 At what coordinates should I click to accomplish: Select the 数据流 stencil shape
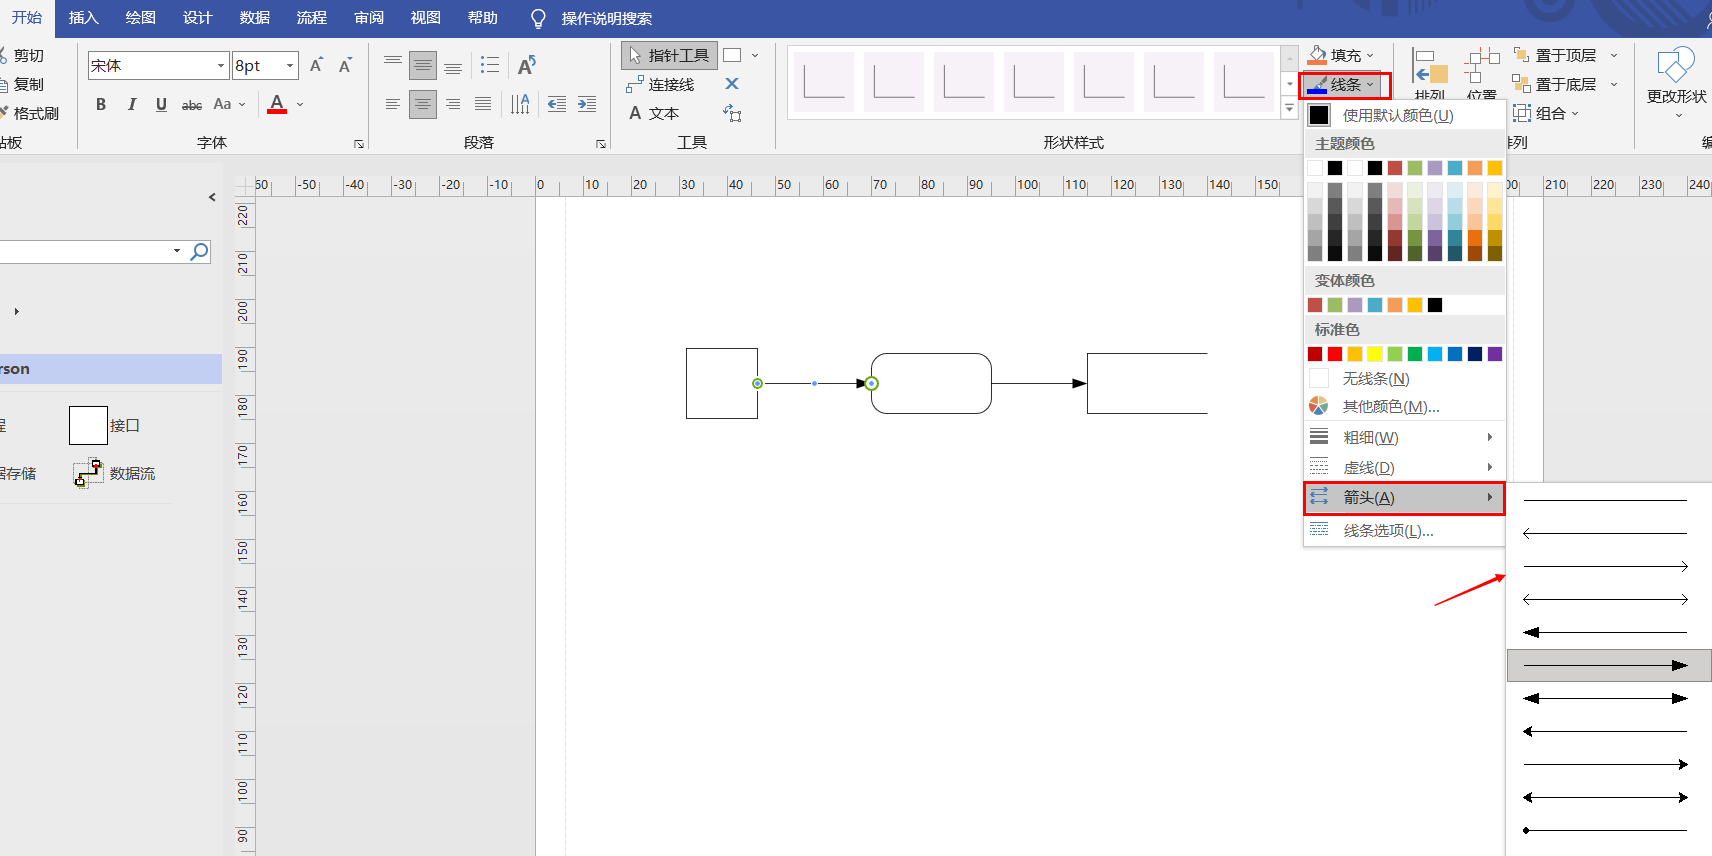click(x=114, y=473)
